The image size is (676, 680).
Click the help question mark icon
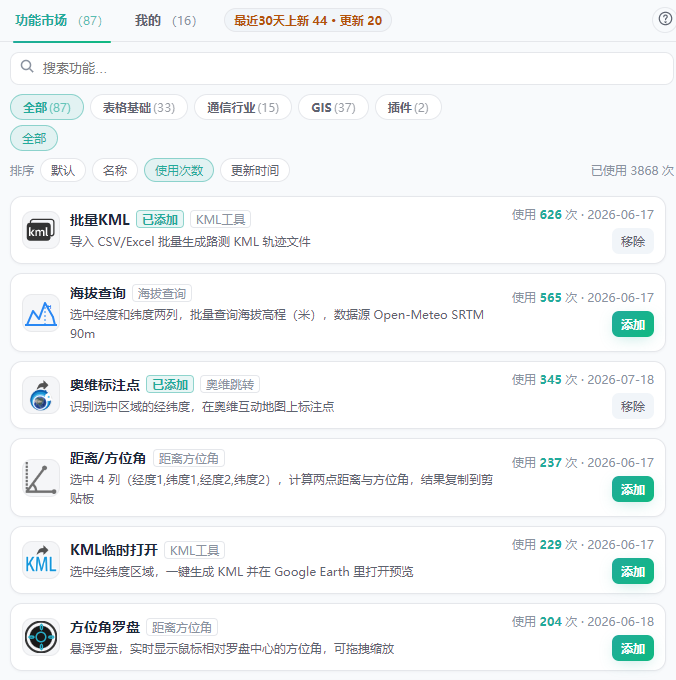[x=665, y=20]
